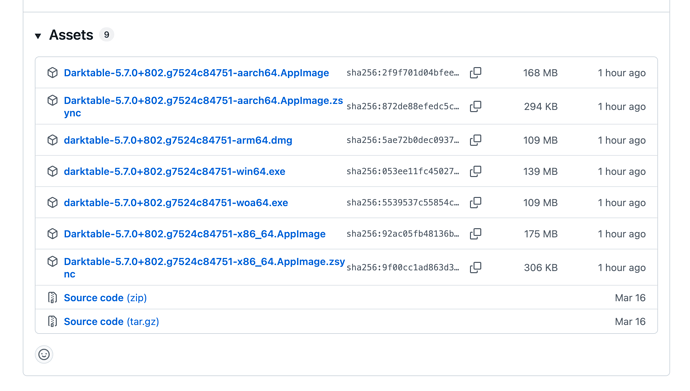The width and height of the screenshot is (690, 391).
Task: Download Darktable aarch64.AppImage file
Action: (196, 73)
